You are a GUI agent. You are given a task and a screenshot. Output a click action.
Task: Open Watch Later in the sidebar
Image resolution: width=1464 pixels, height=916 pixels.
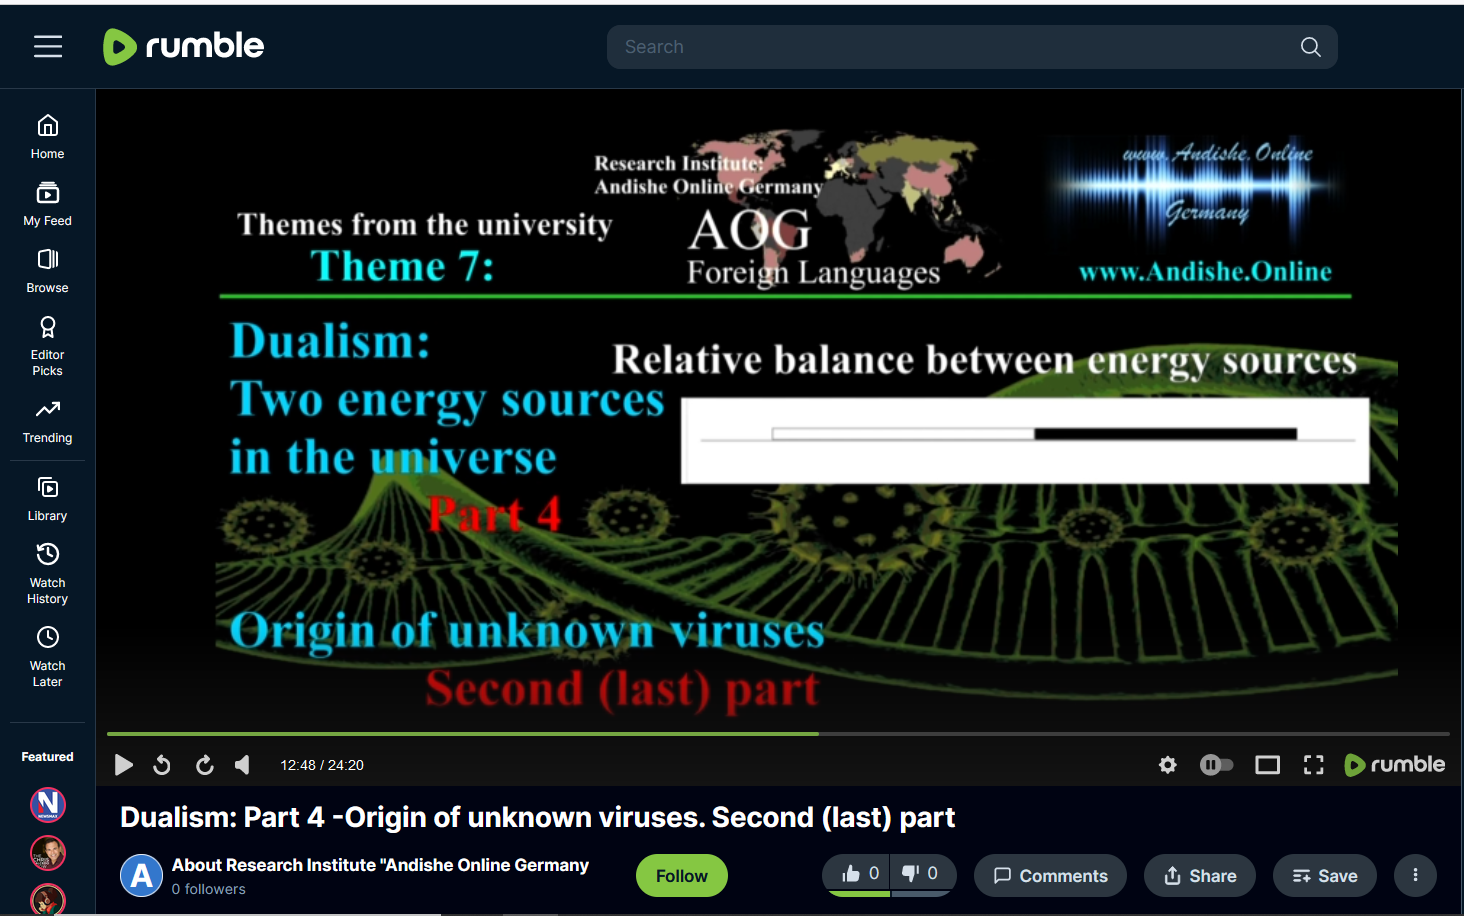click(47, 657)
